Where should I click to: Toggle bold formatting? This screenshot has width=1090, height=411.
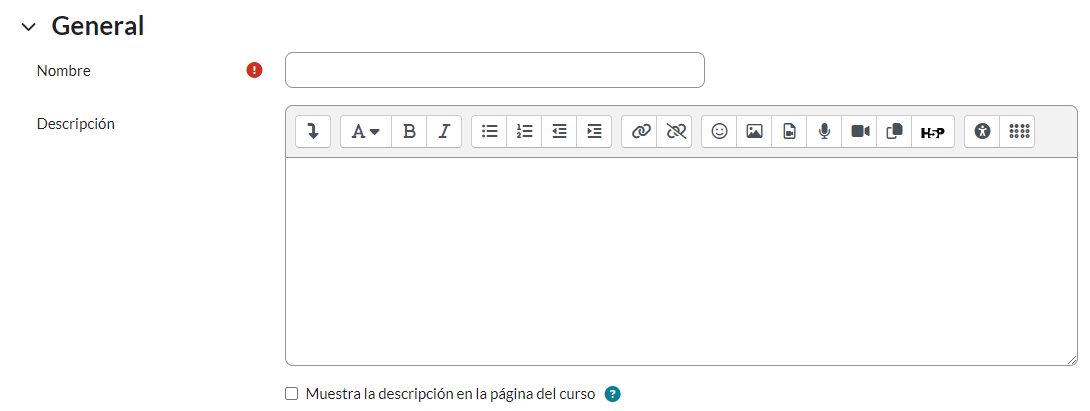point(408,131)
